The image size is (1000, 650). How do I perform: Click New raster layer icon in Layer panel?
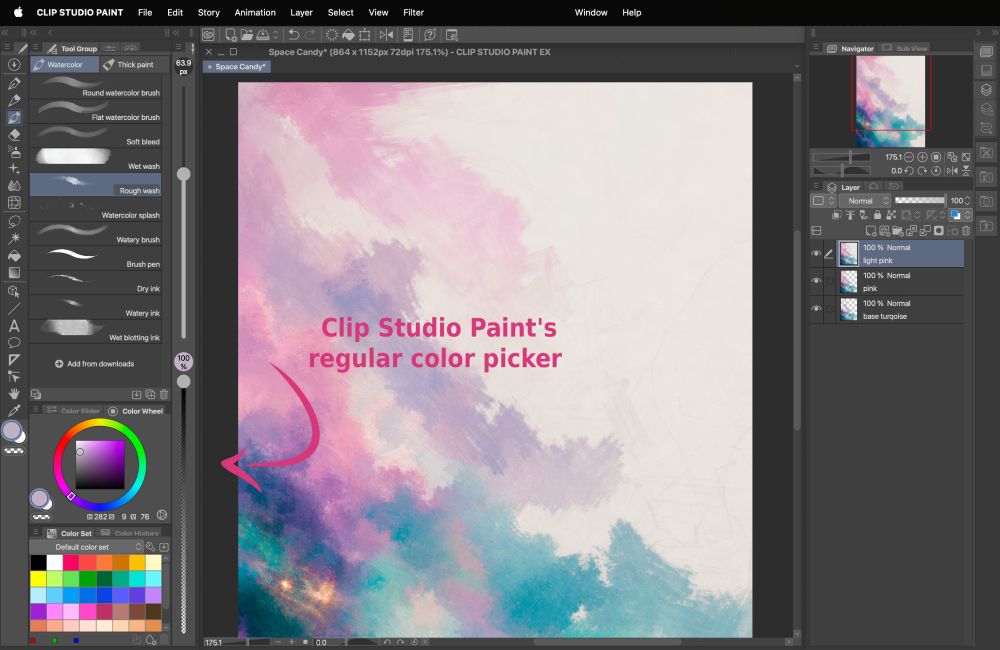click(871, 231)
